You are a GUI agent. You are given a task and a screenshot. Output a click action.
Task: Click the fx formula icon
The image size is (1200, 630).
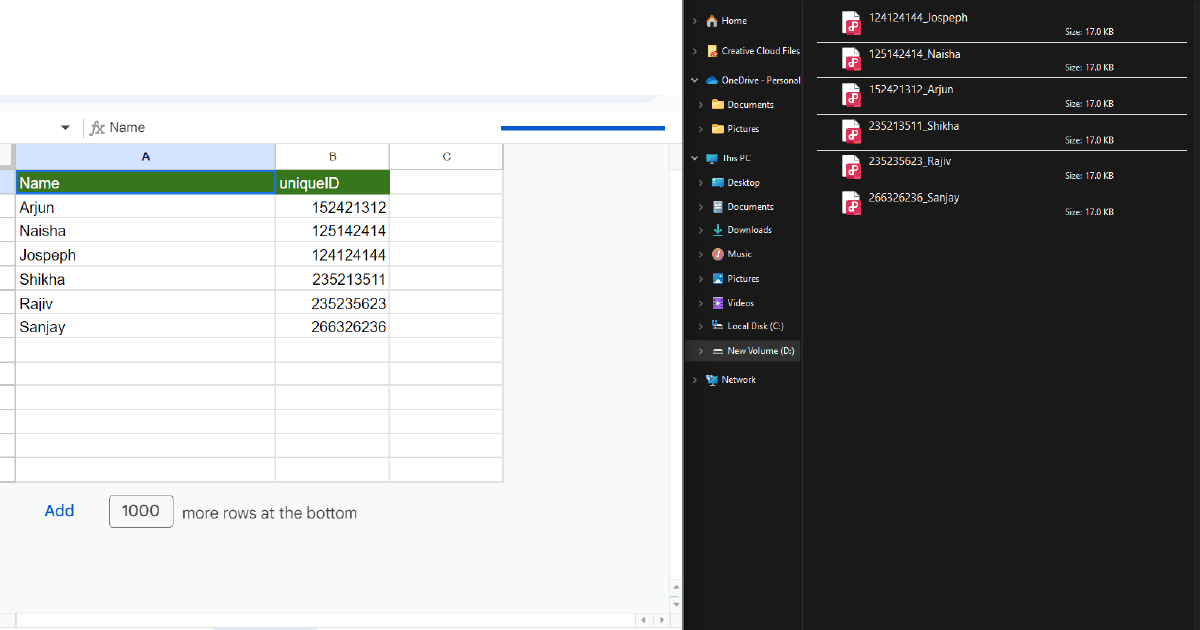point(95,127)
